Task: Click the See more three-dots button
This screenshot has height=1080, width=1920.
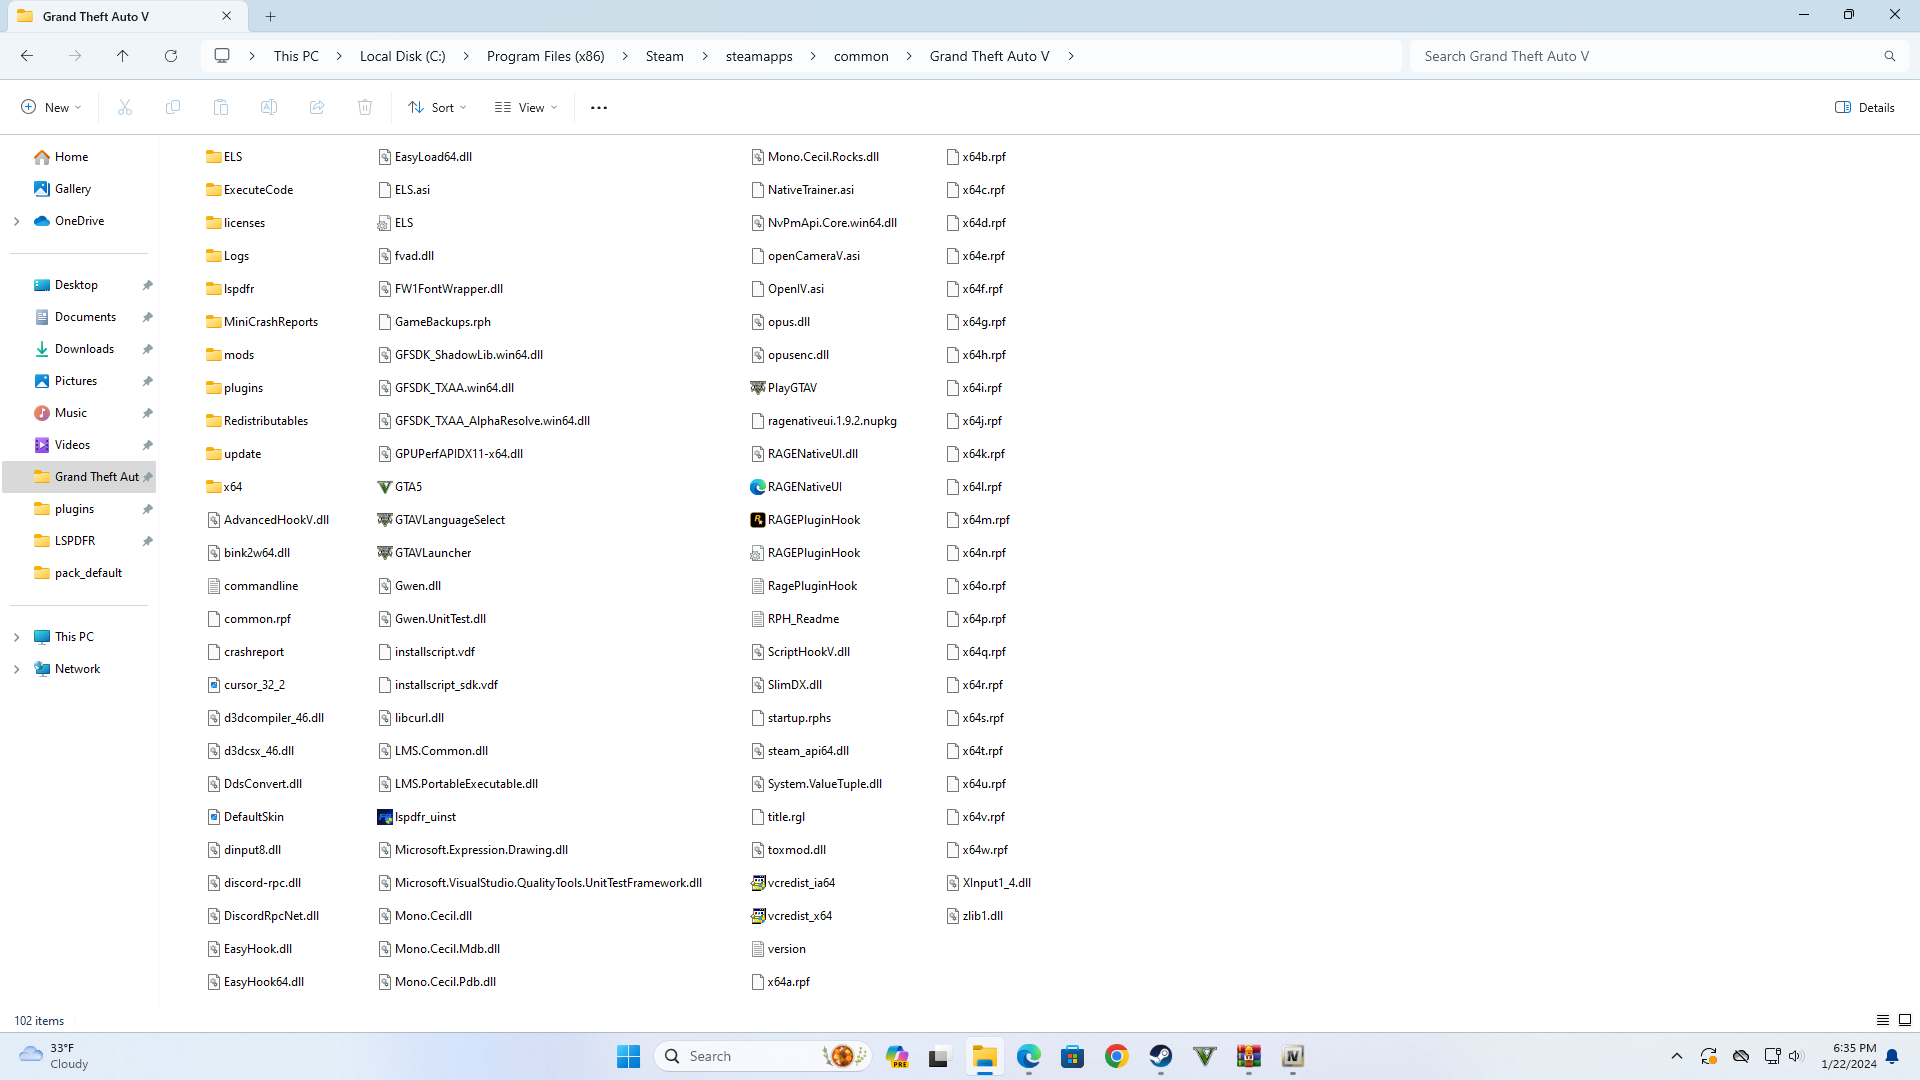Action: point(598,107)
